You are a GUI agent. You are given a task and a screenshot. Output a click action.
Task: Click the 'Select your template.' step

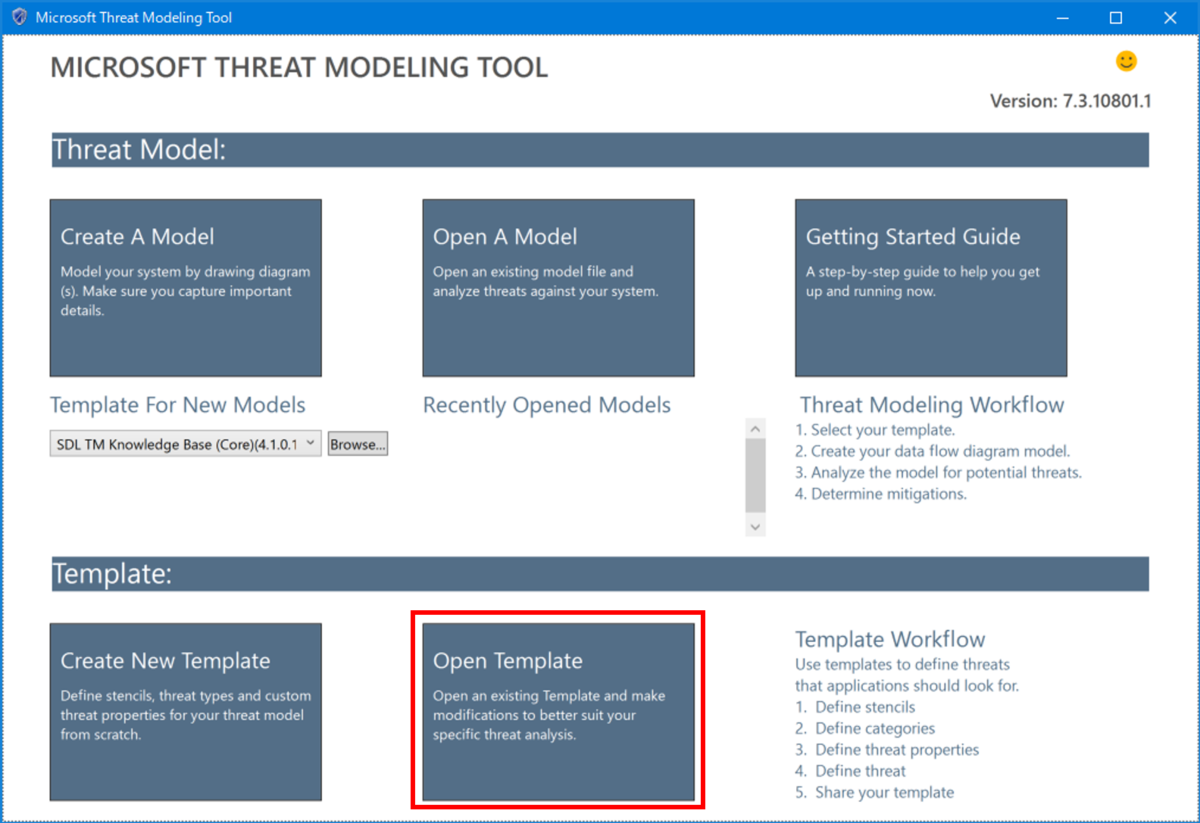[x=875, y=430]
